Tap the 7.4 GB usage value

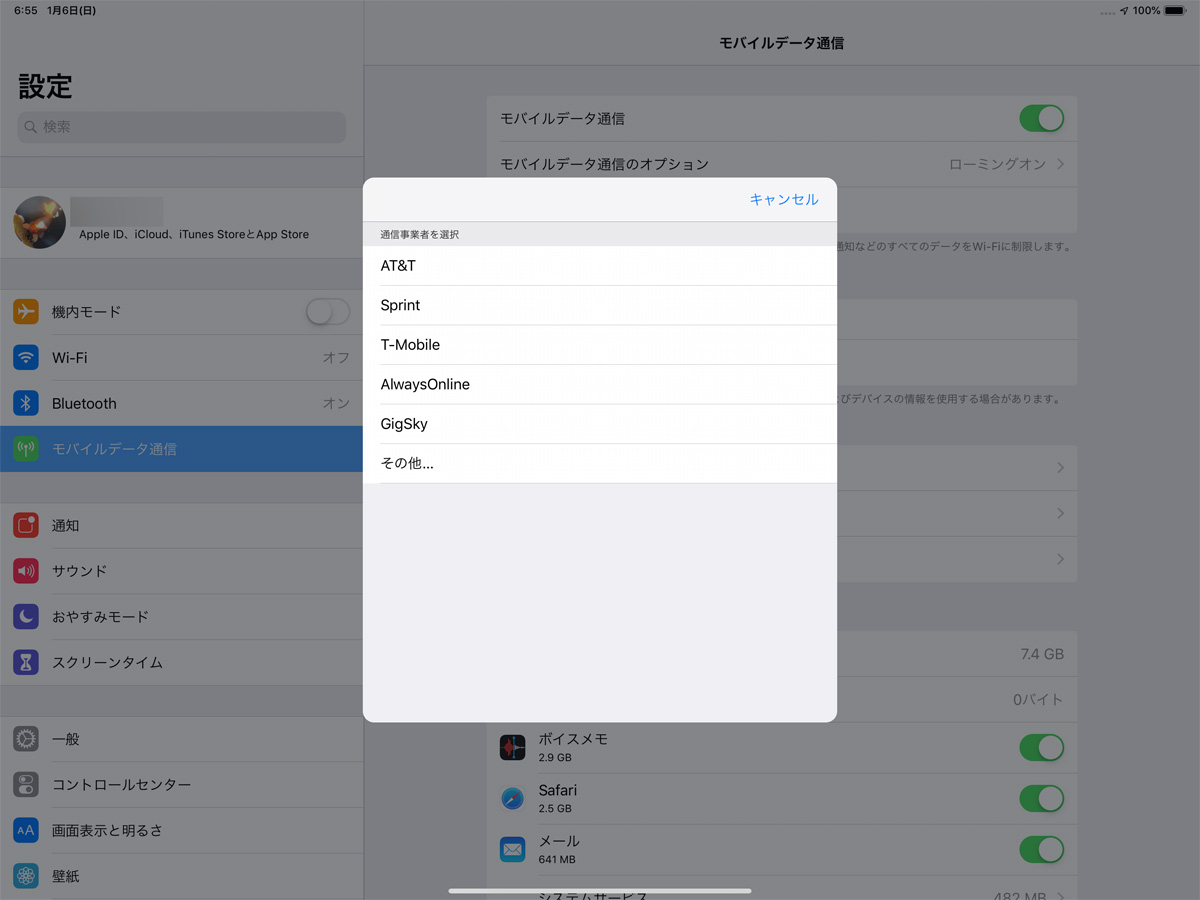click(x=1042, y=654)
